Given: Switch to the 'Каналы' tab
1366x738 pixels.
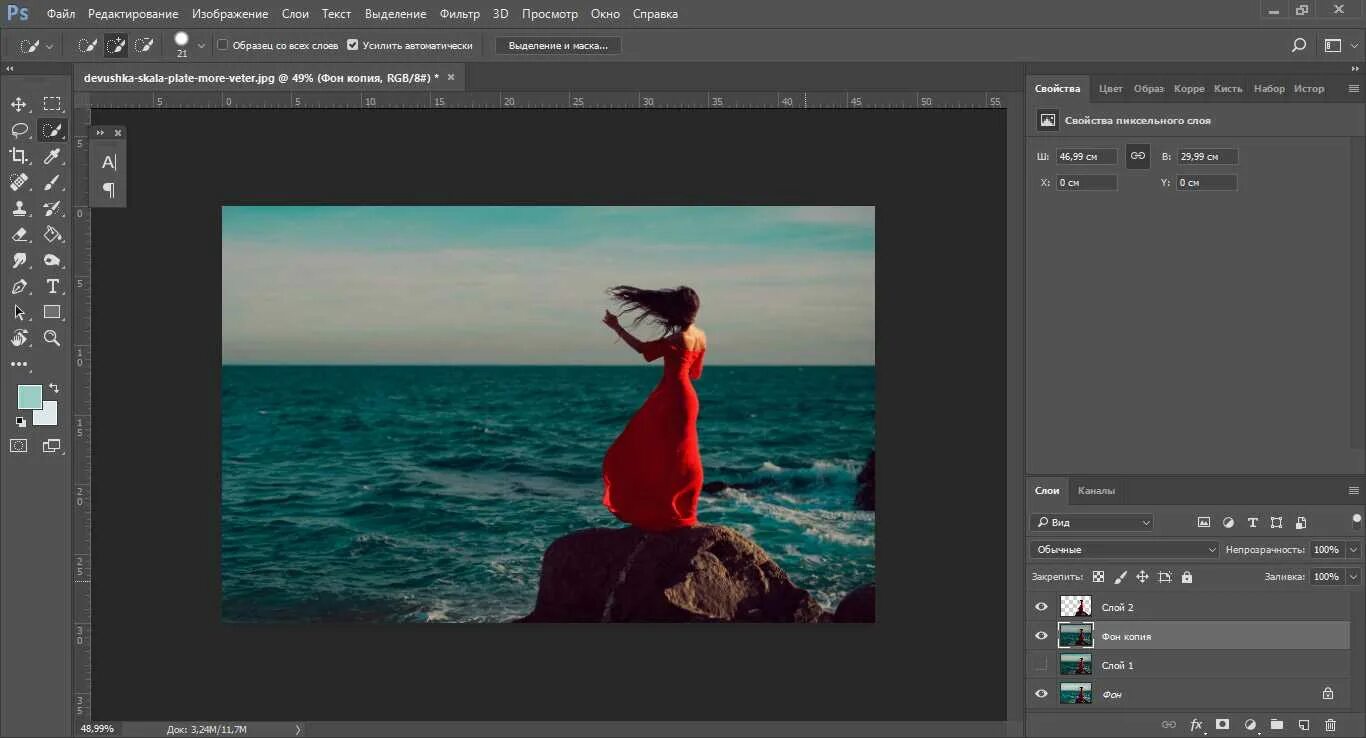Looking at the screenshot, I should click(x=1096, y=490).
